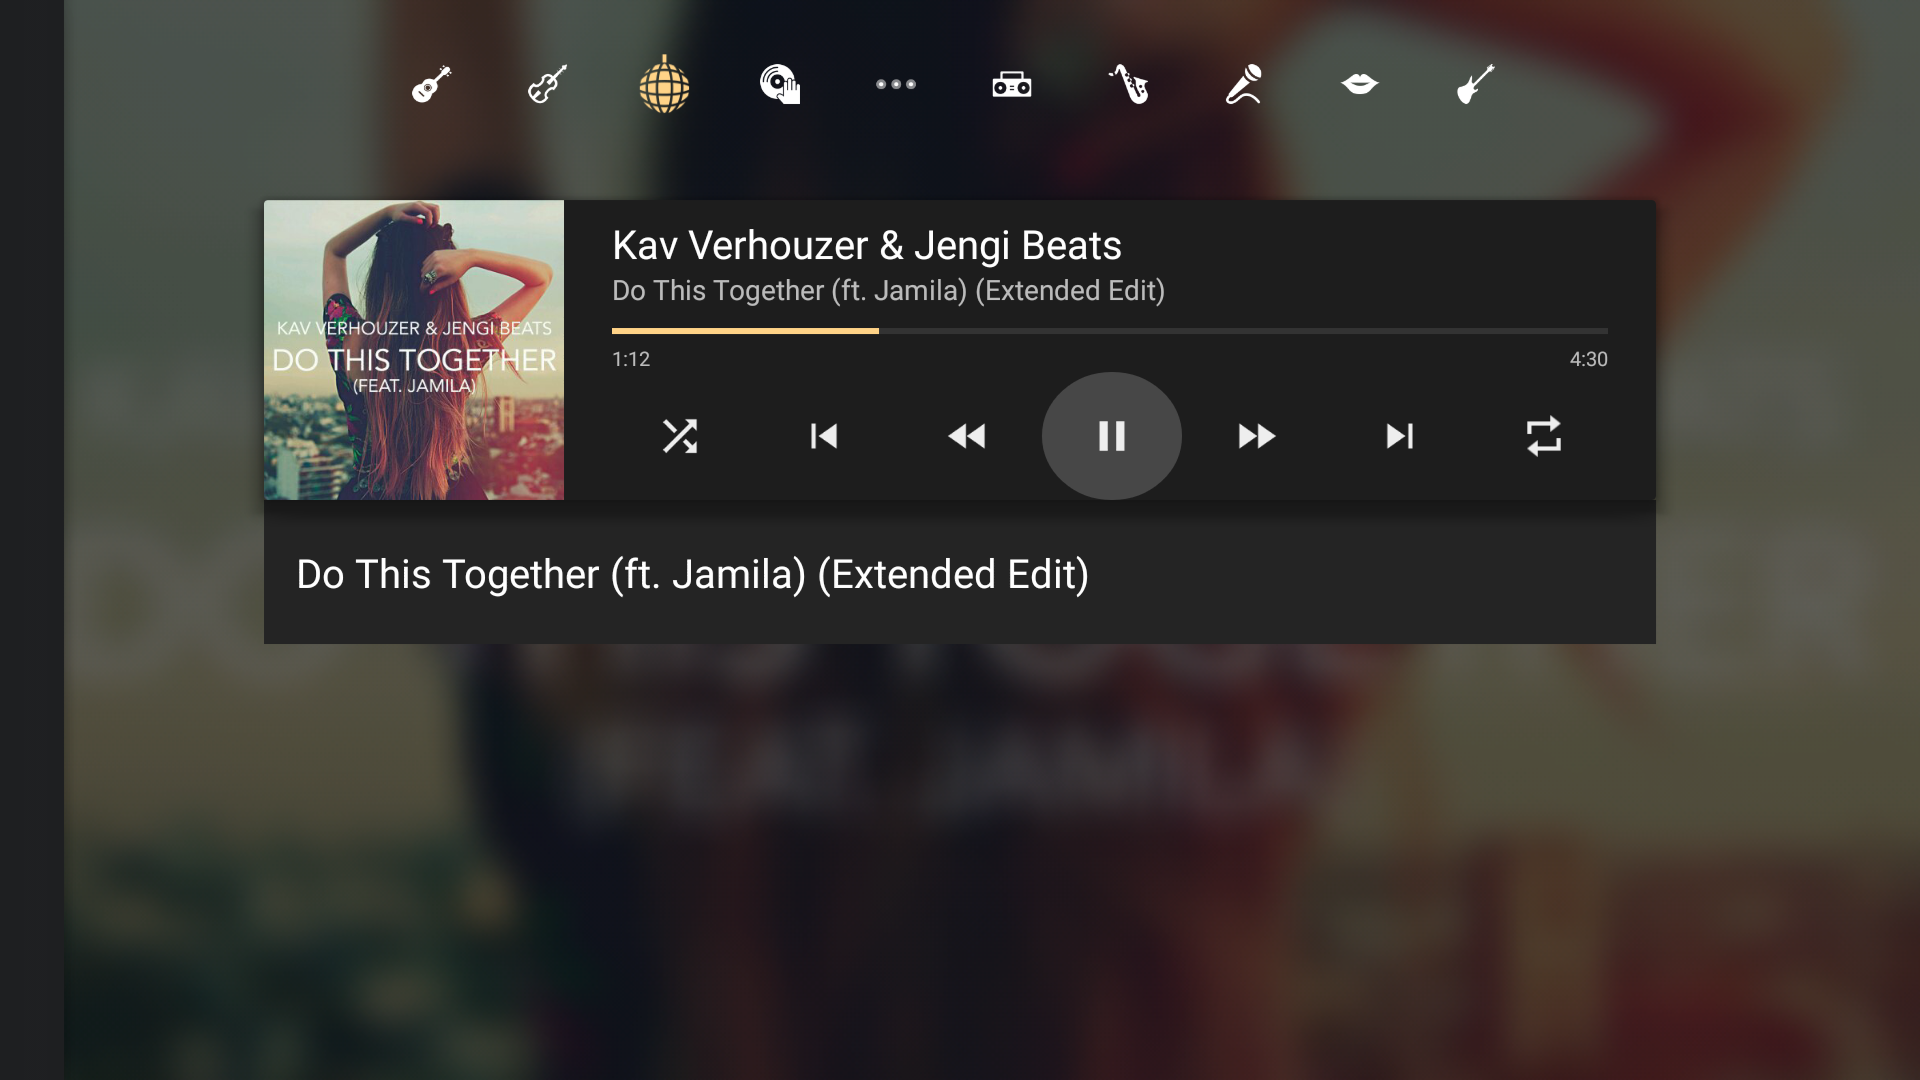Rewind the current track
1920x1080 pixels.
pos(967,436)
